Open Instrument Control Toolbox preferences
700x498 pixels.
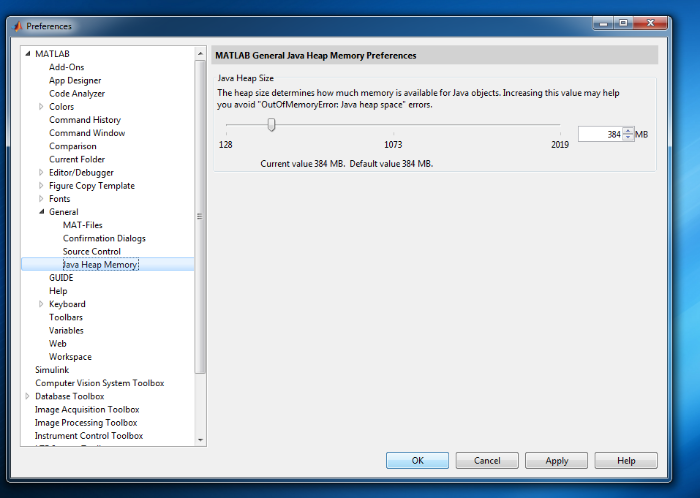89,436
